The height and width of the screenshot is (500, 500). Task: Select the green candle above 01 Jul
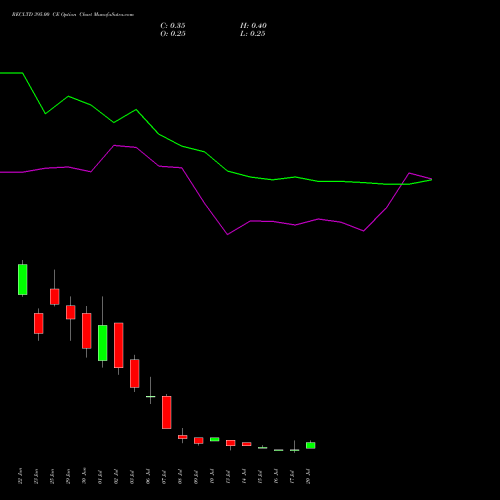[103, 343]
